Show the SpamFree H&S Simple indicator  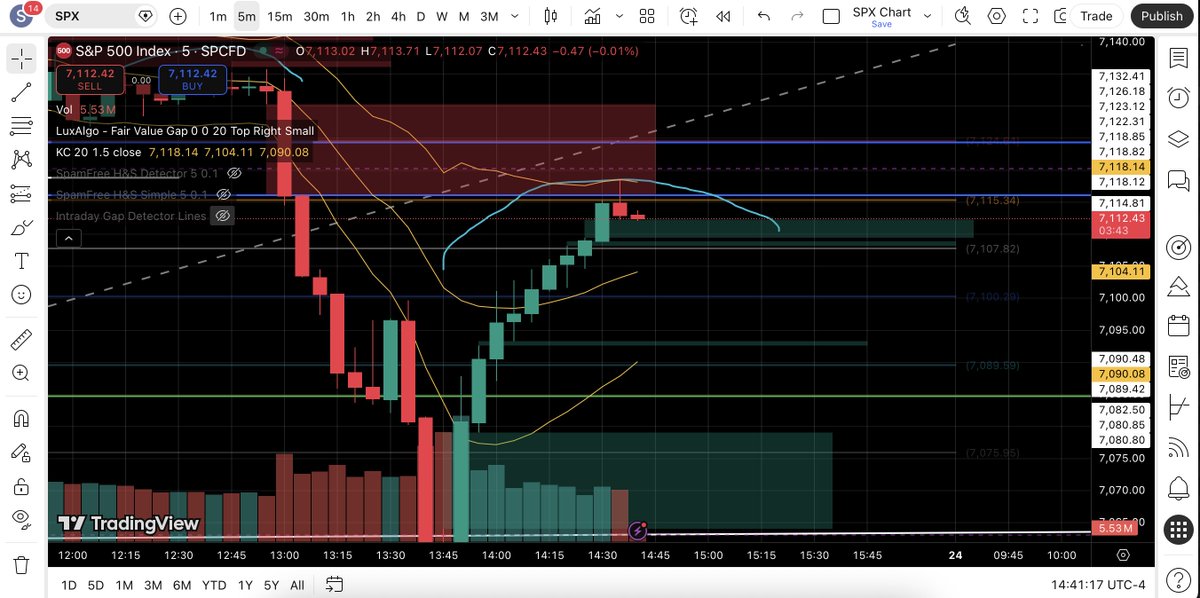[223, 194]
